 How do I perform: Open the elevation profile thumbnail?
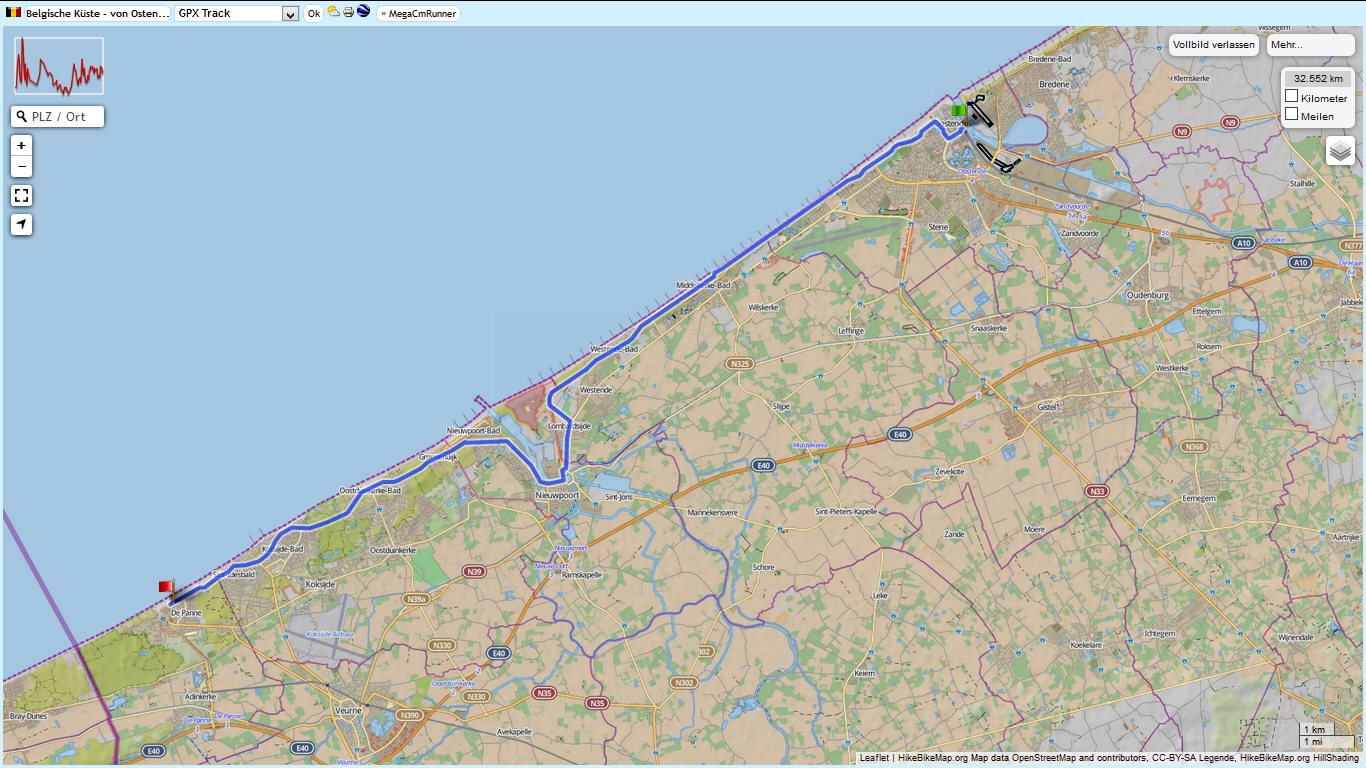(59, 67)
